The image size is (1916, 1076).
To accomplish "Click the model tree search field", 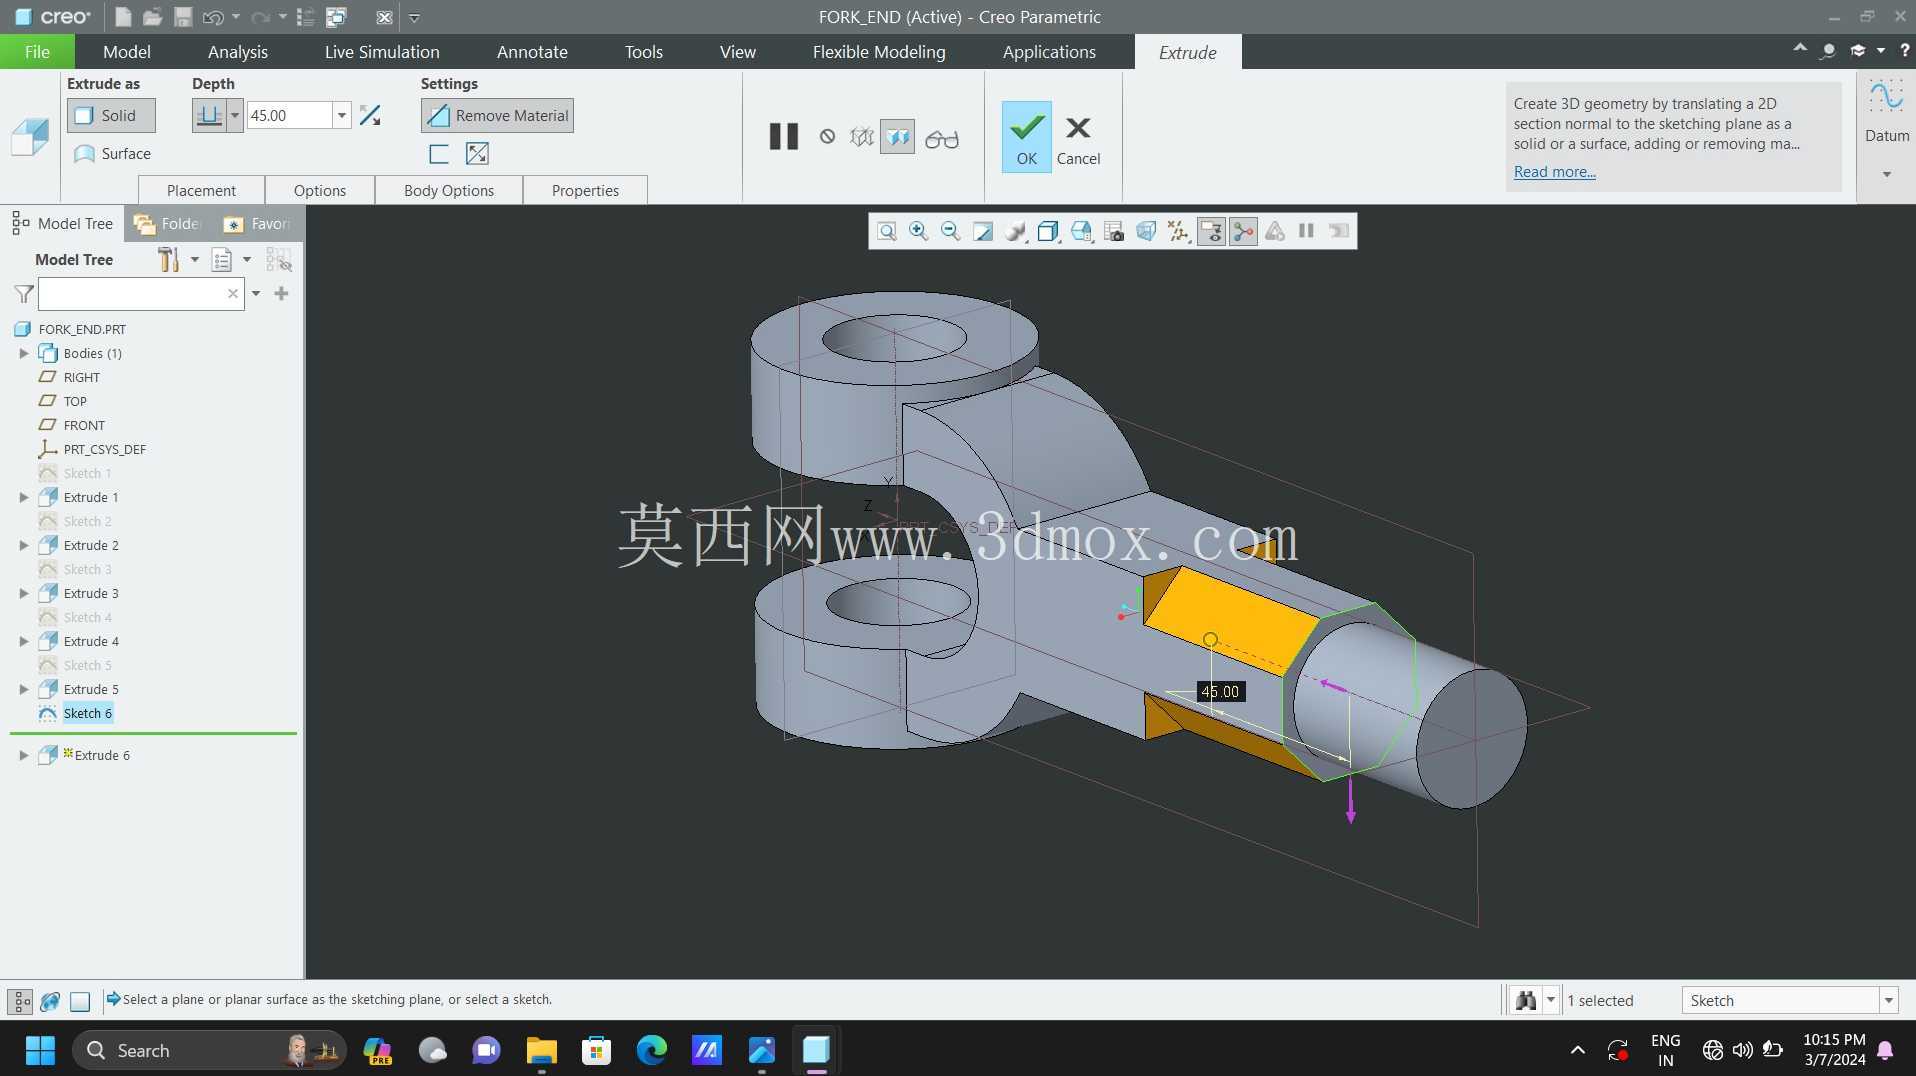I will point(141,294).
